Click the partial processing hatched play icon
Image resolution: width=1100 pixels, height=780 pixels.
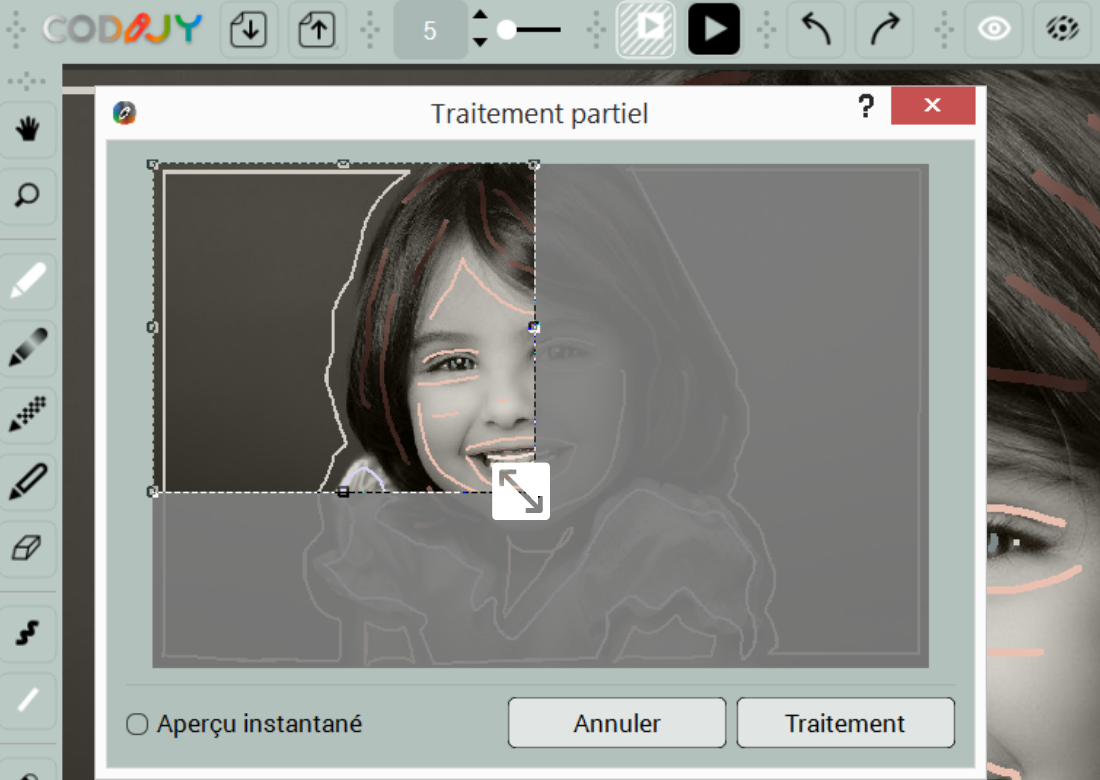(x=645, y=29)
